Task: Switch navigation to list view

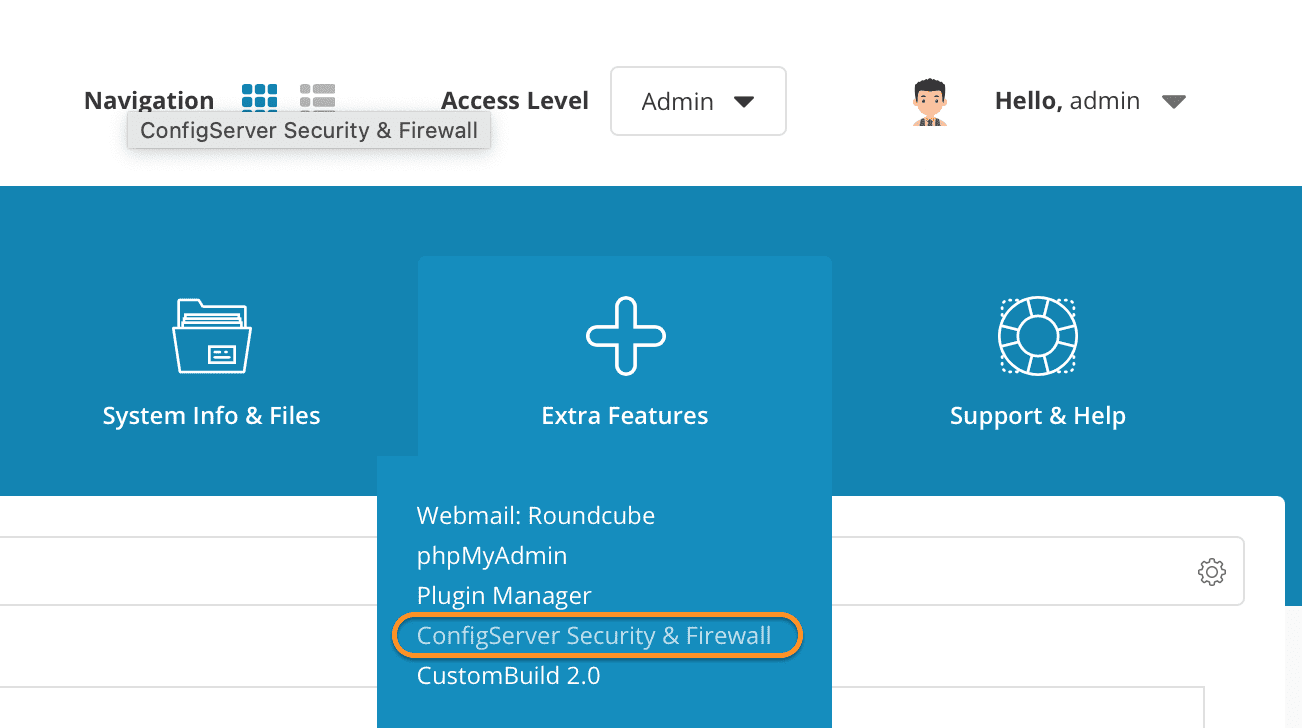Action: click(x=317, y=98)
